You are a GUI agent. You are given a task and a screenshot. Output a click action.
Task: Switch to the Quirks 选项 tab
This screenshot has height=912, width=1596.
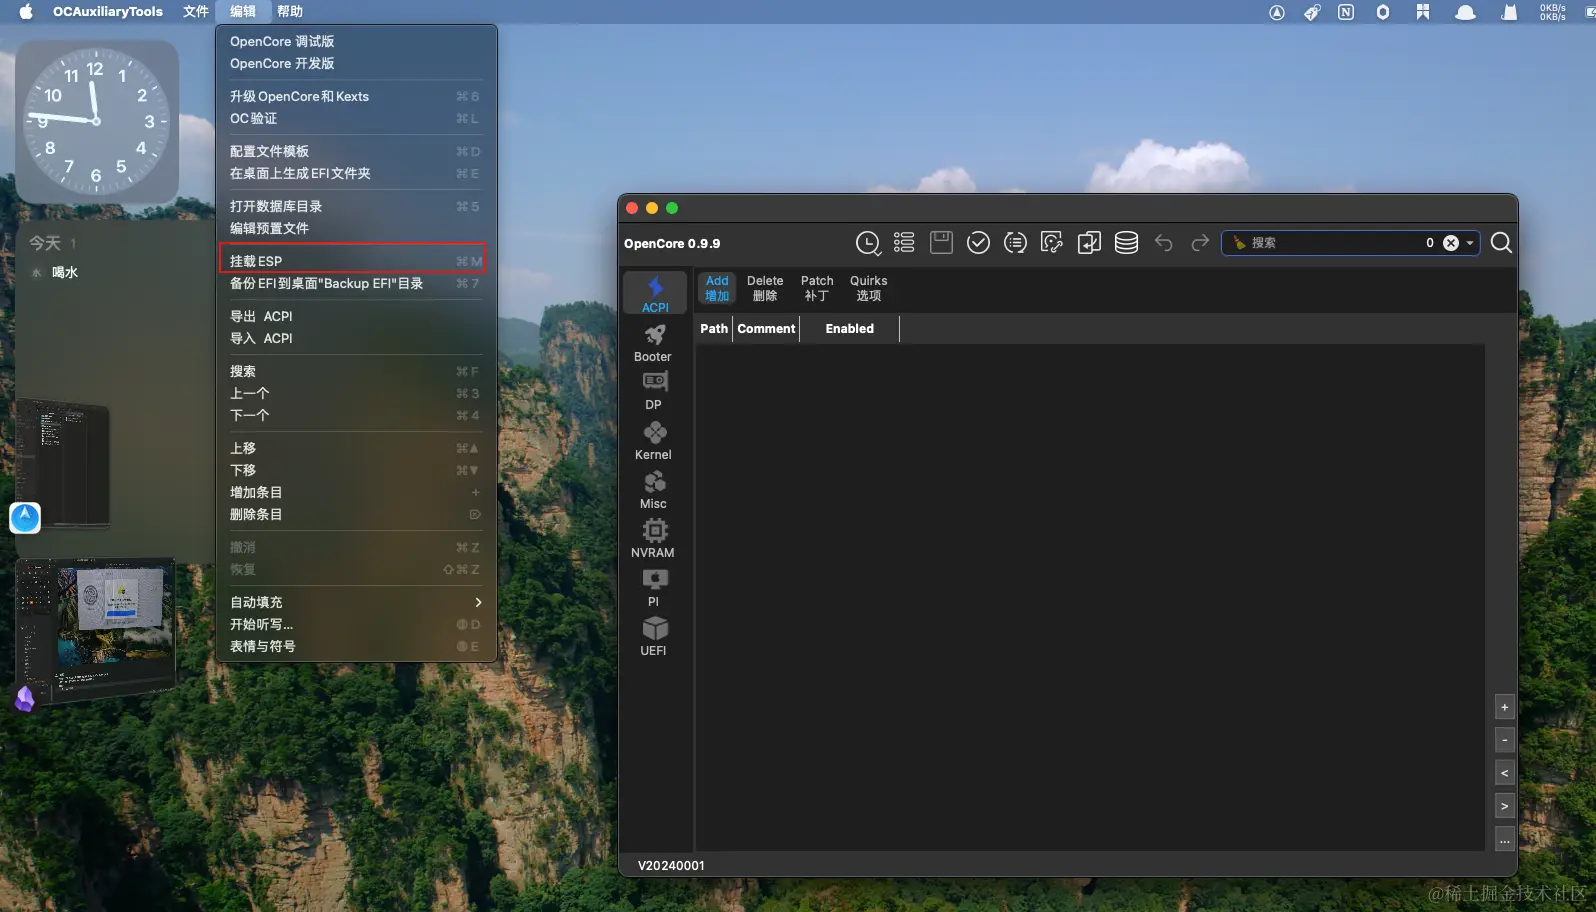tap(869, 288)
